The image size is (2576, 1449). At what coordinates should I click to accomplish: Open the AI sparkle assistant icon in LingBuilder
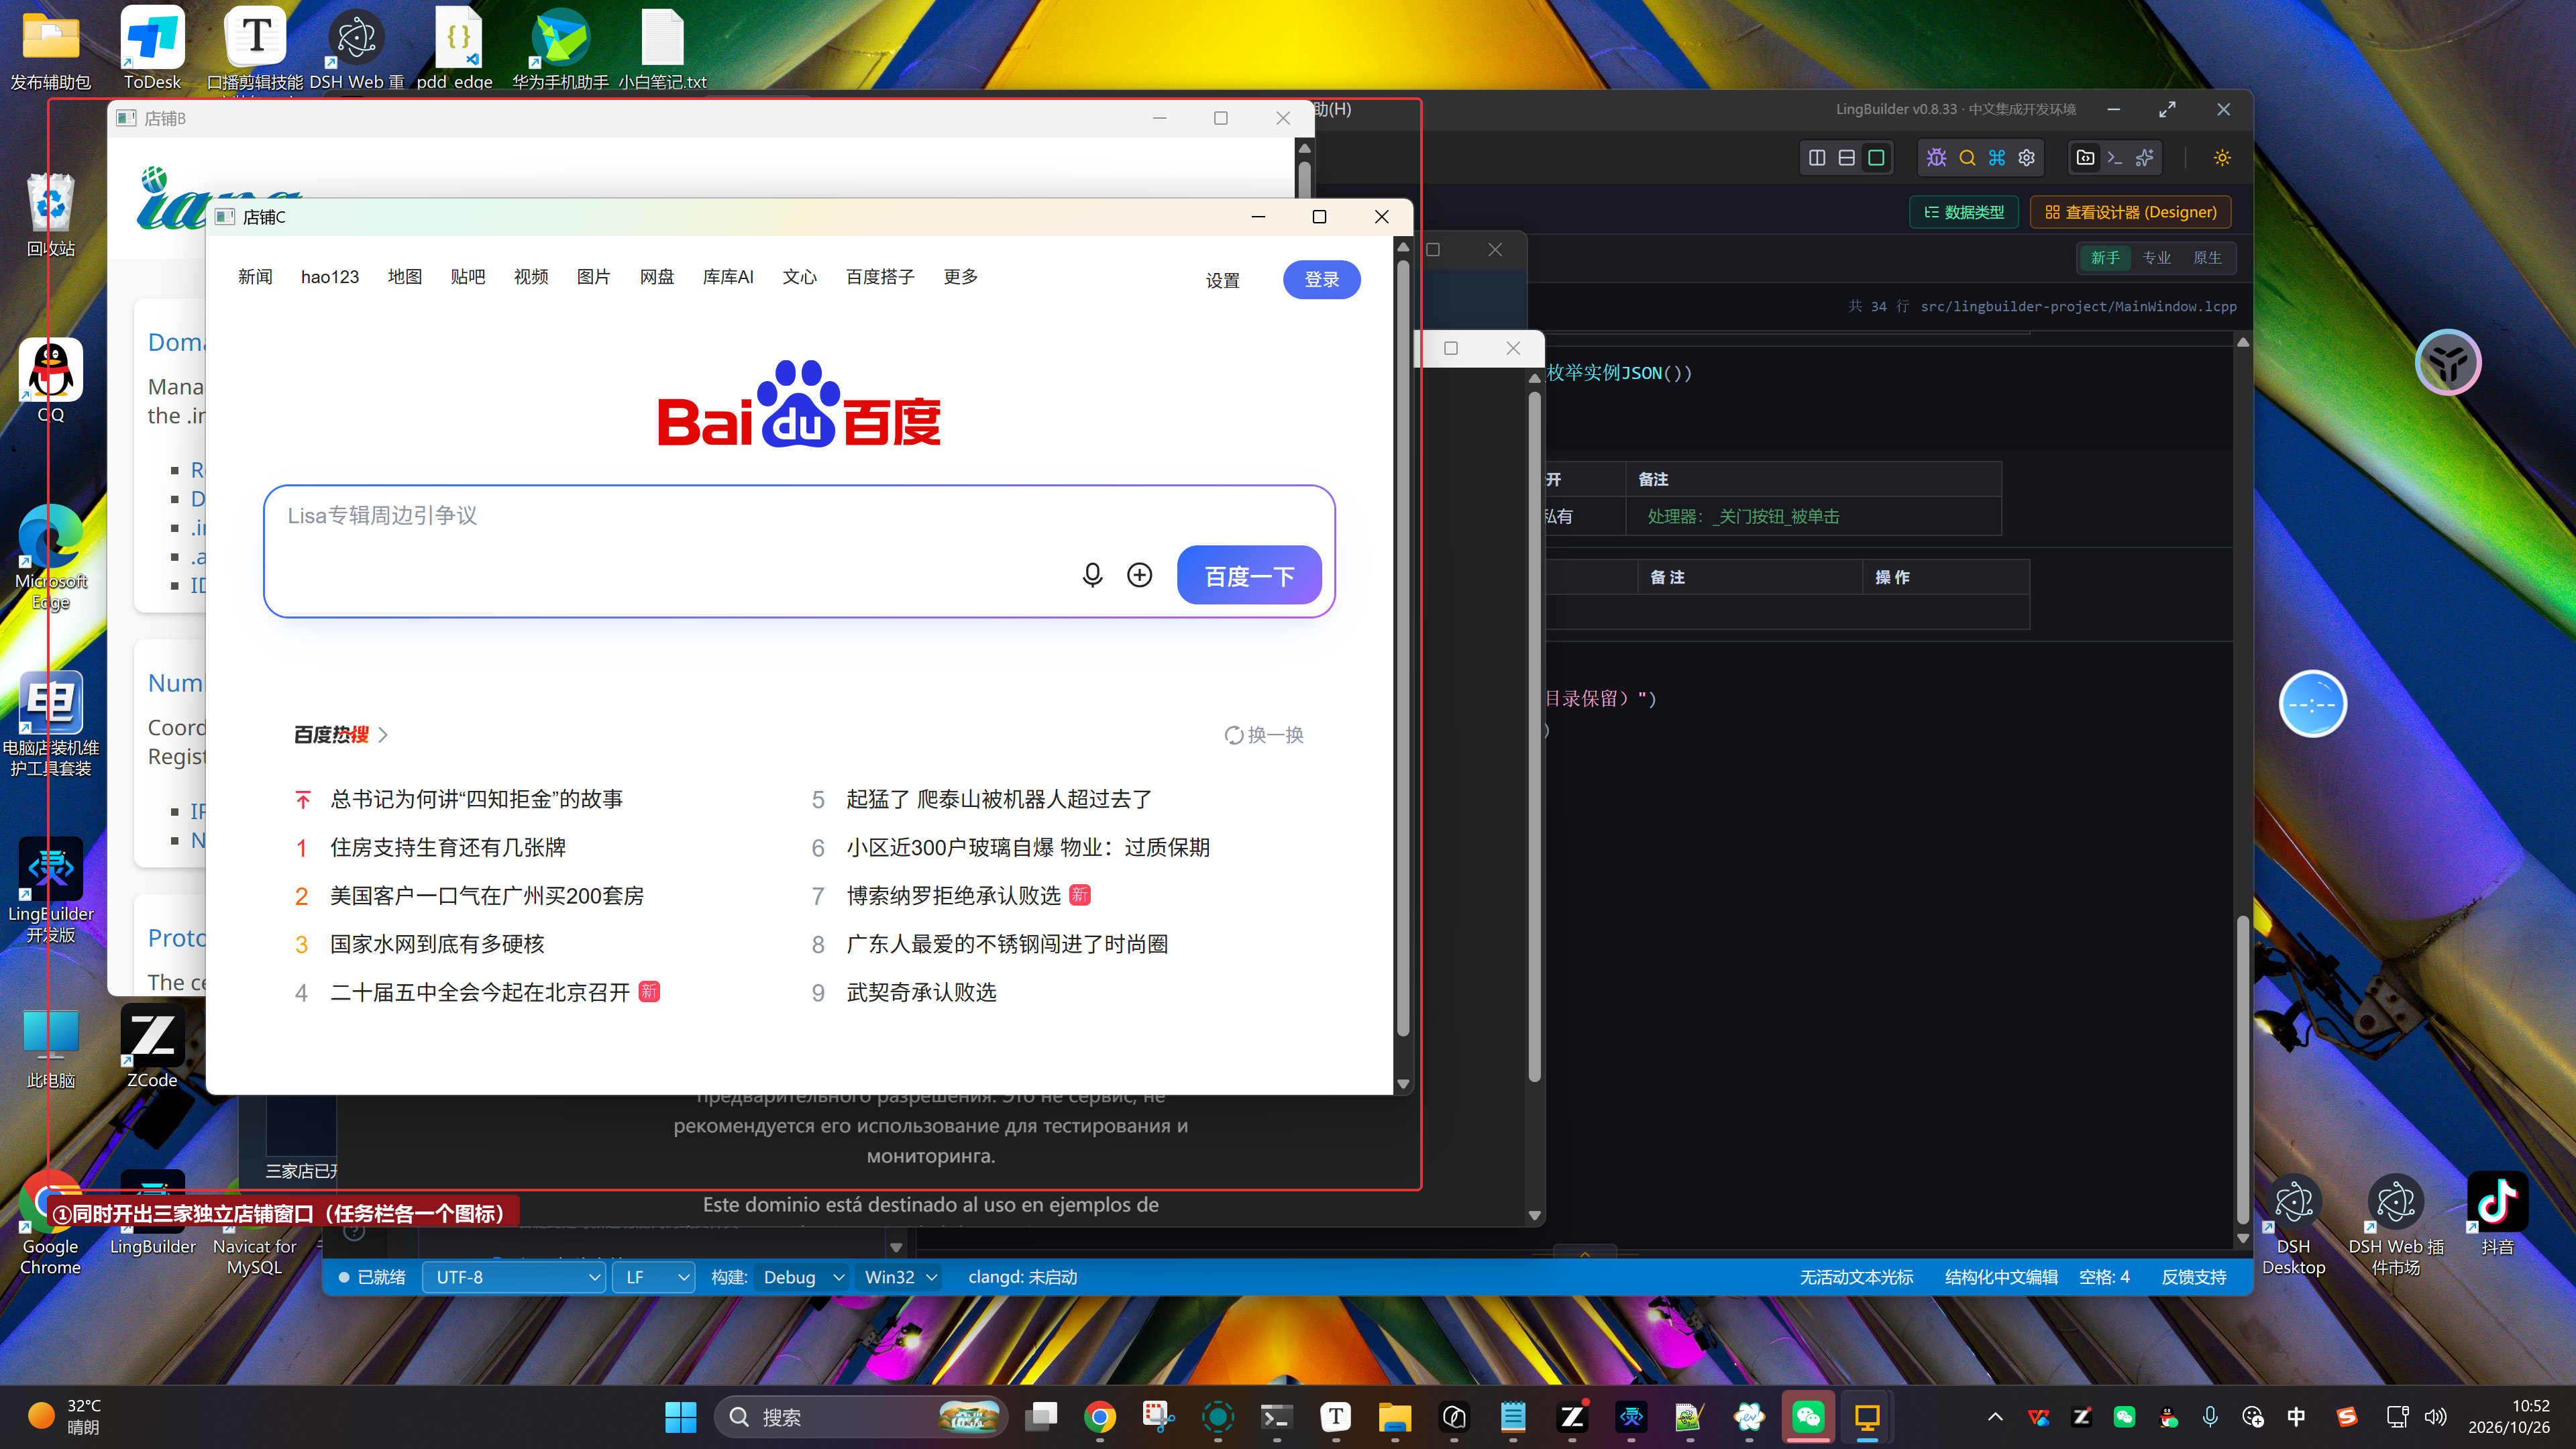pos(2145,158)
